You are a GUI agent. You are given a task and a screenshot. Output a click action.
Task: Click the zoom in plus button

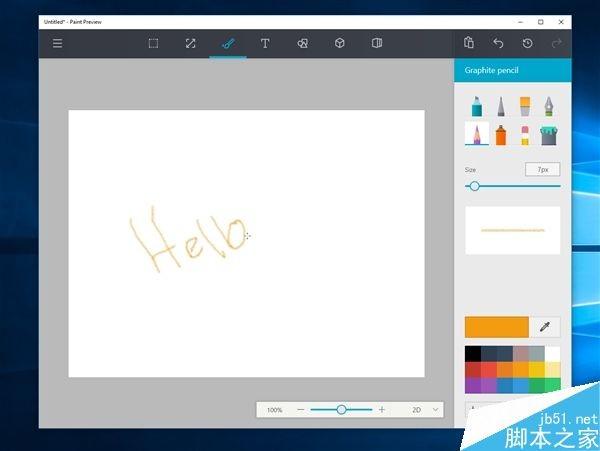click(x=381, y=410)
